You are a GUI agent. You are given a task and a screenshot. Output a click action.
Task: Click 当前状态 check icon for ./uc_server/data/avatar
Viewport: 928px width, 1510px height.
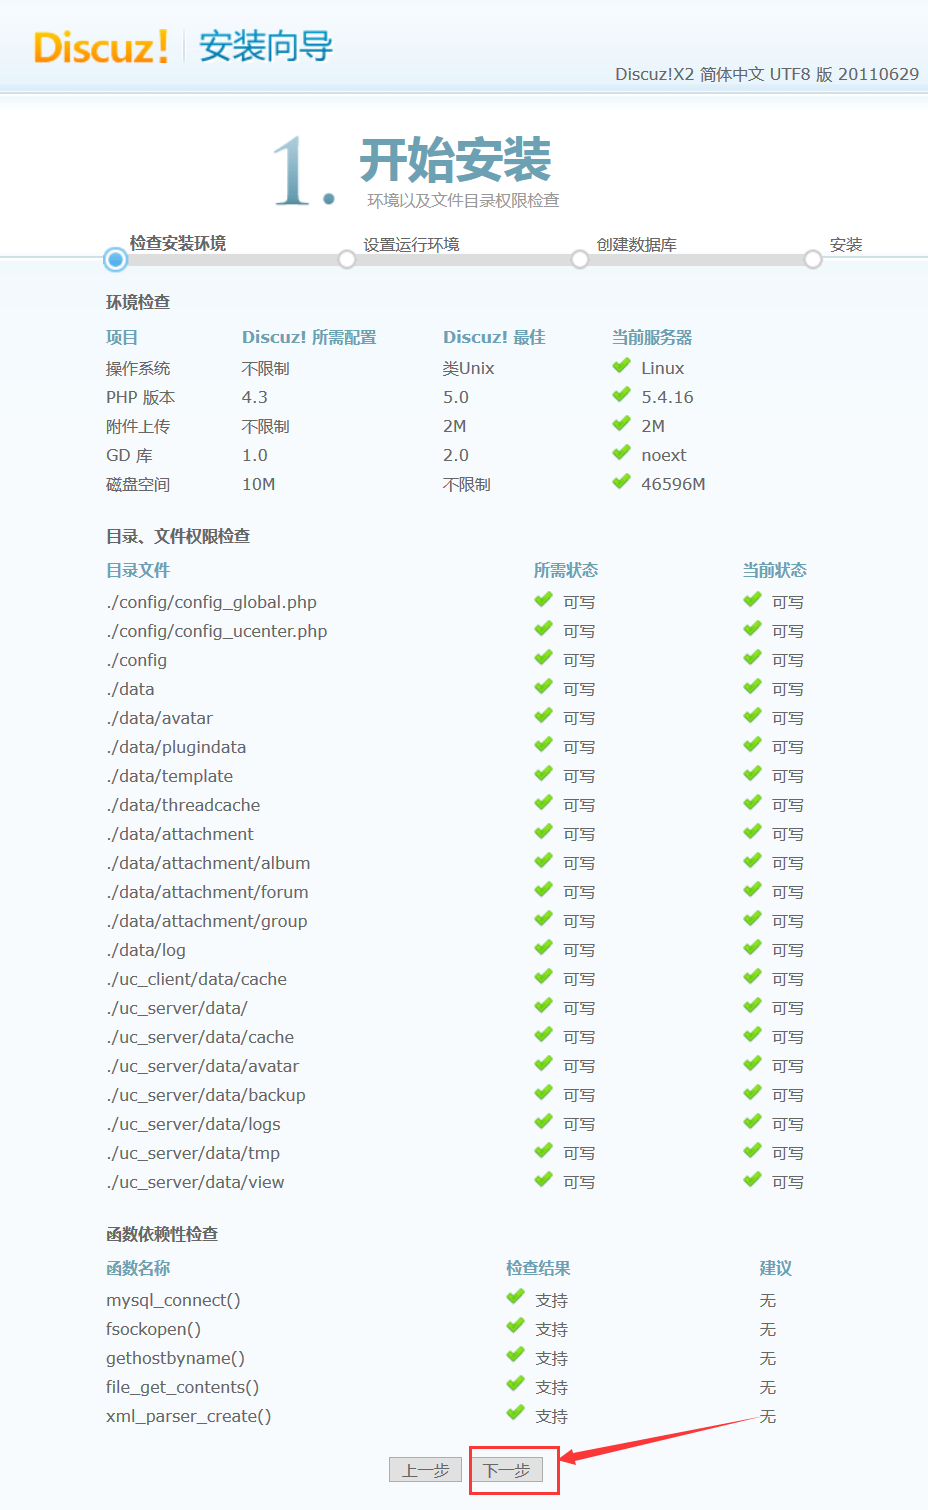(x=753, y=1064)
